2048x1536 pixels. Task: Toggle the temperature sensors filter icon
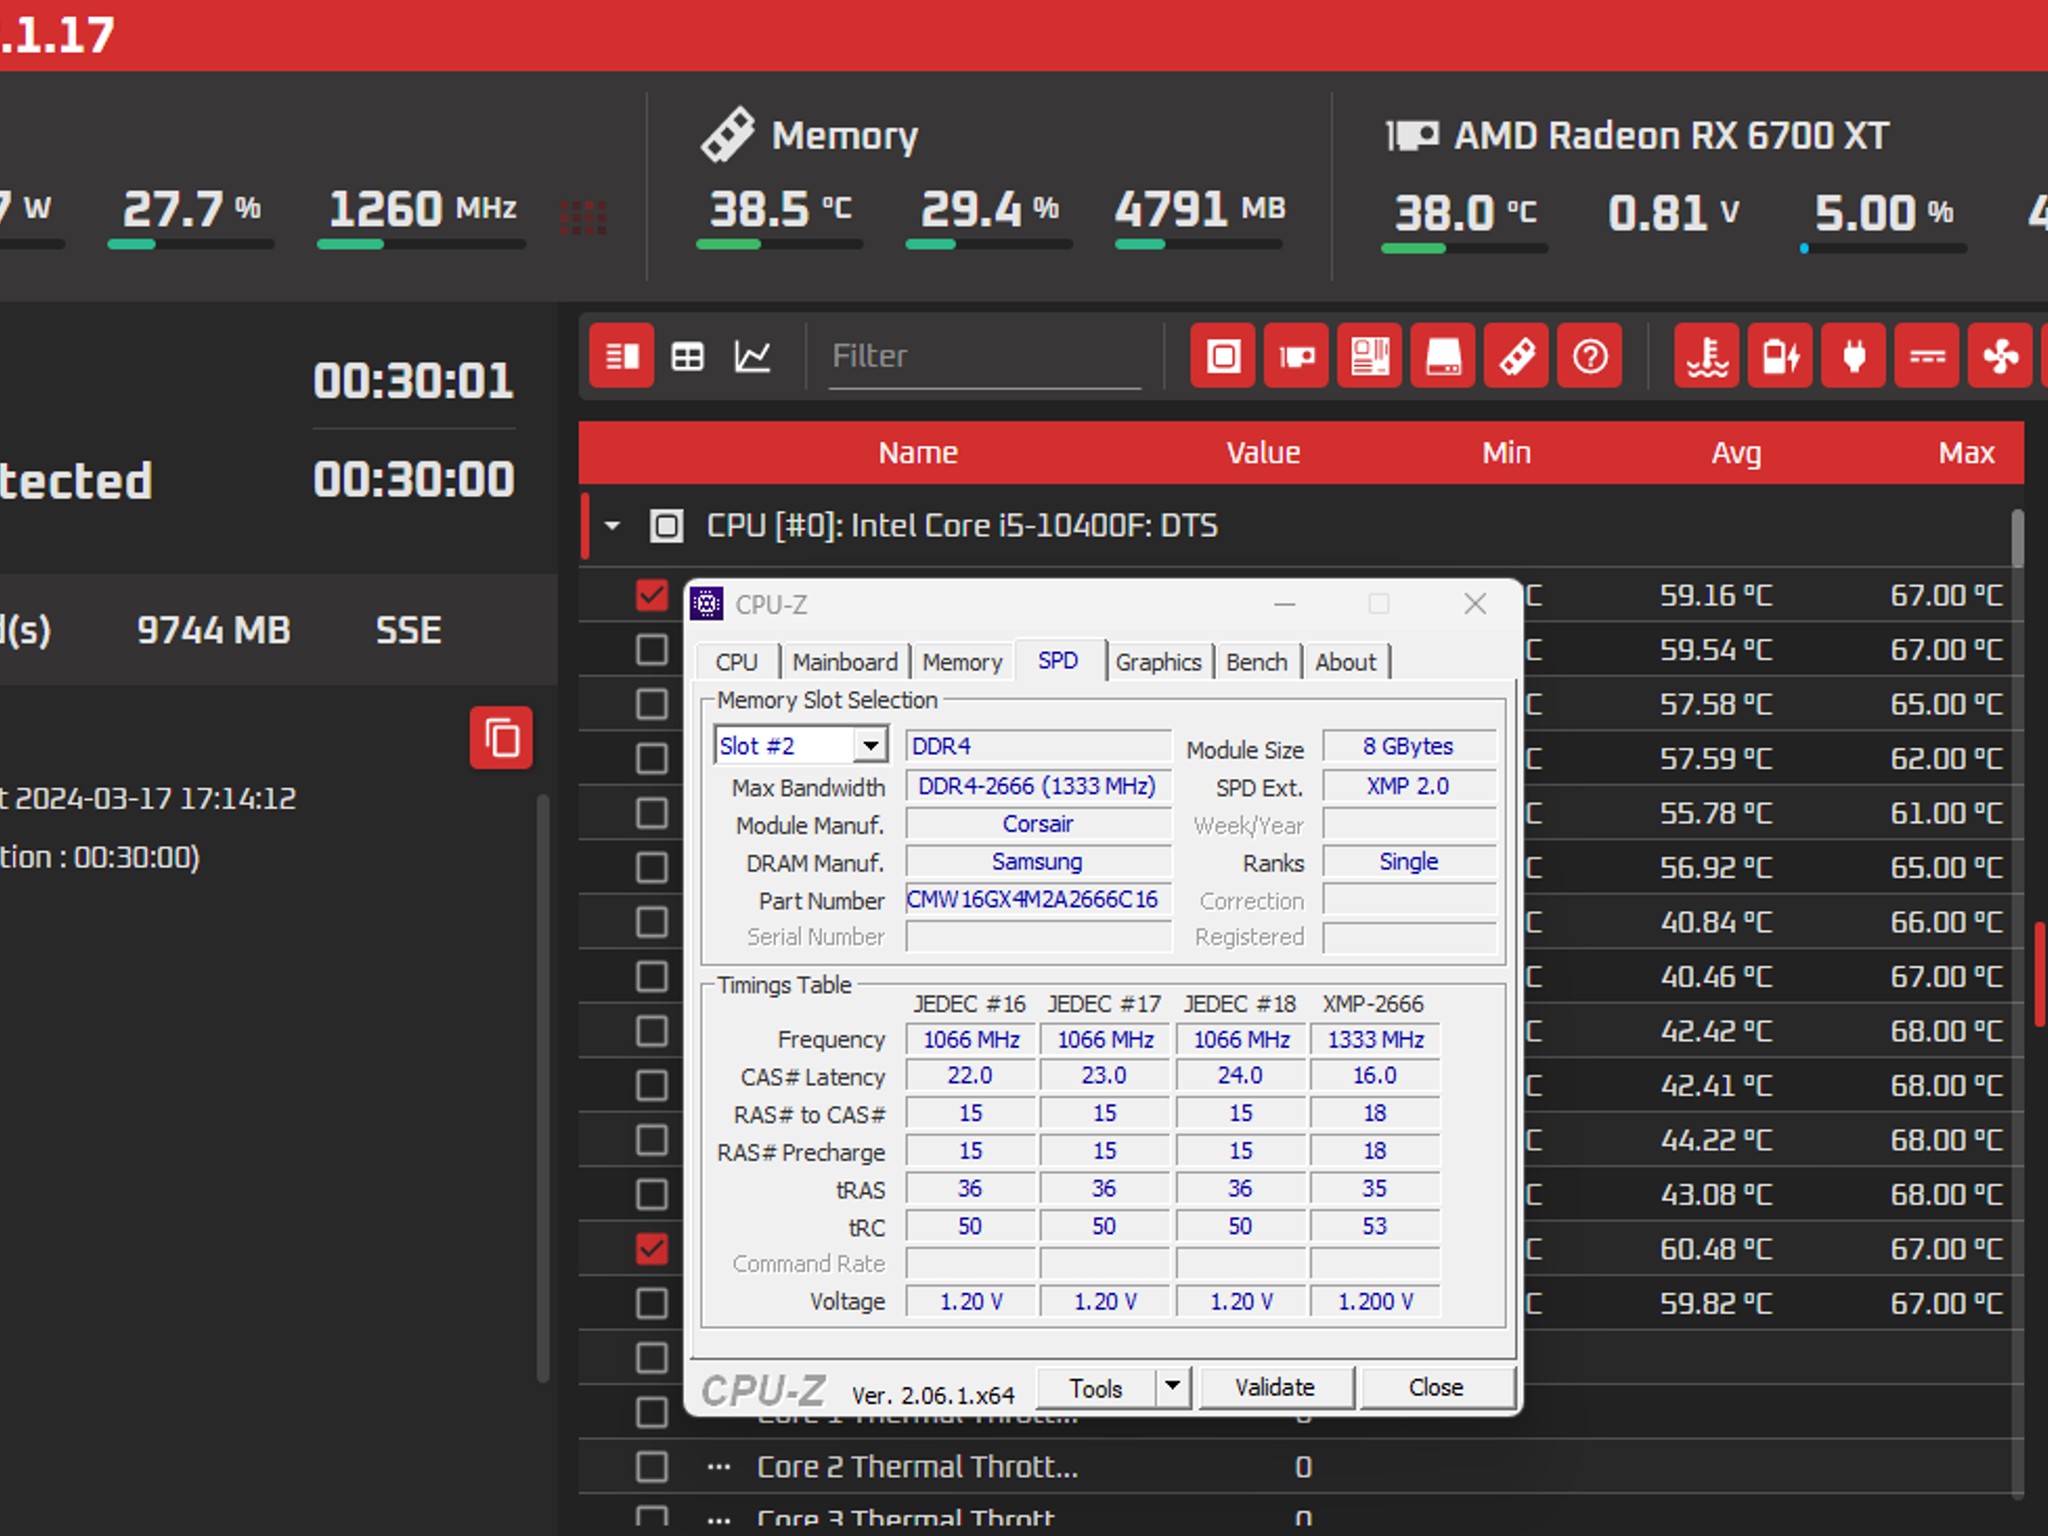pyautogui.click(x=1707, y=356)
